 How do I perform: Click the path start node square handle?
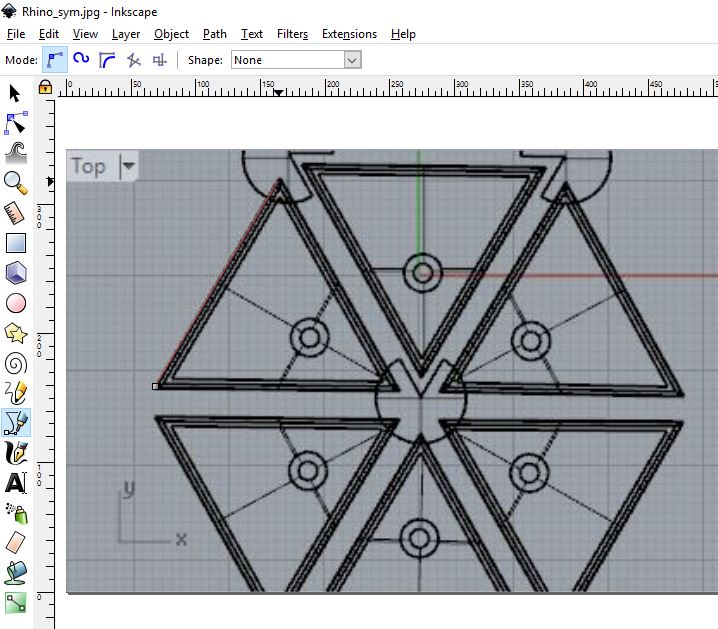155,386
